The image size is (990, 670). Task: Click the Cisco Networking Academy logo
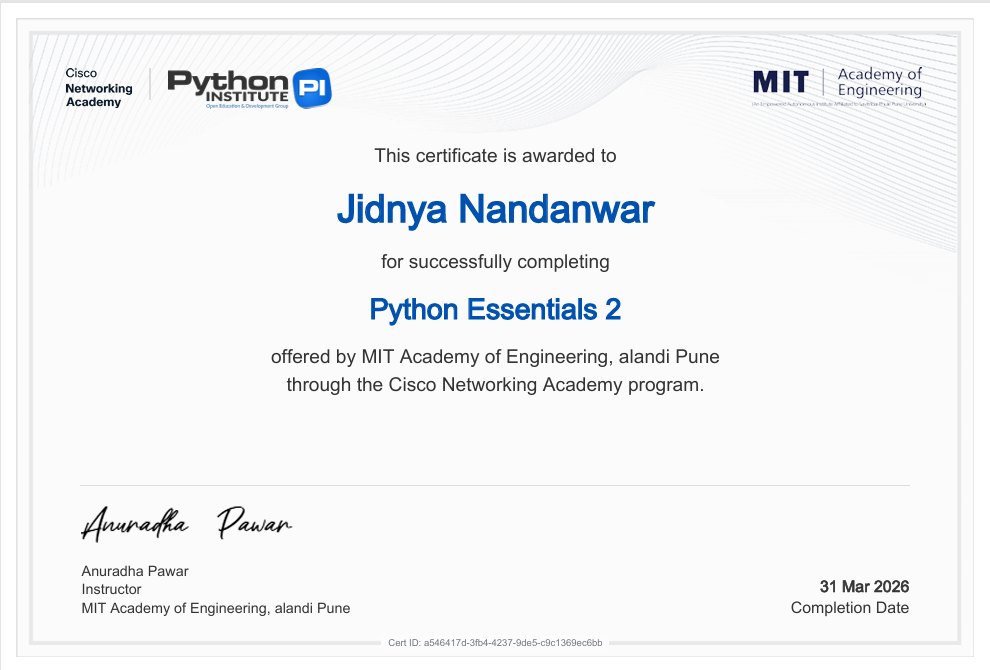(97, 88)
